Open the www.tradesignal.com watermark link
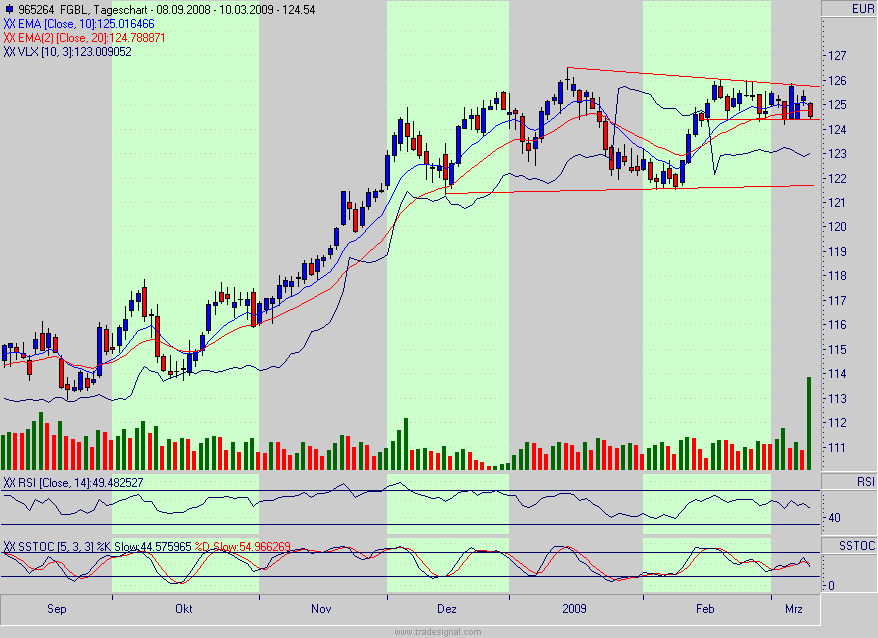Image resolution: width=878 pixels, height=638 pixels. (438, 630)
